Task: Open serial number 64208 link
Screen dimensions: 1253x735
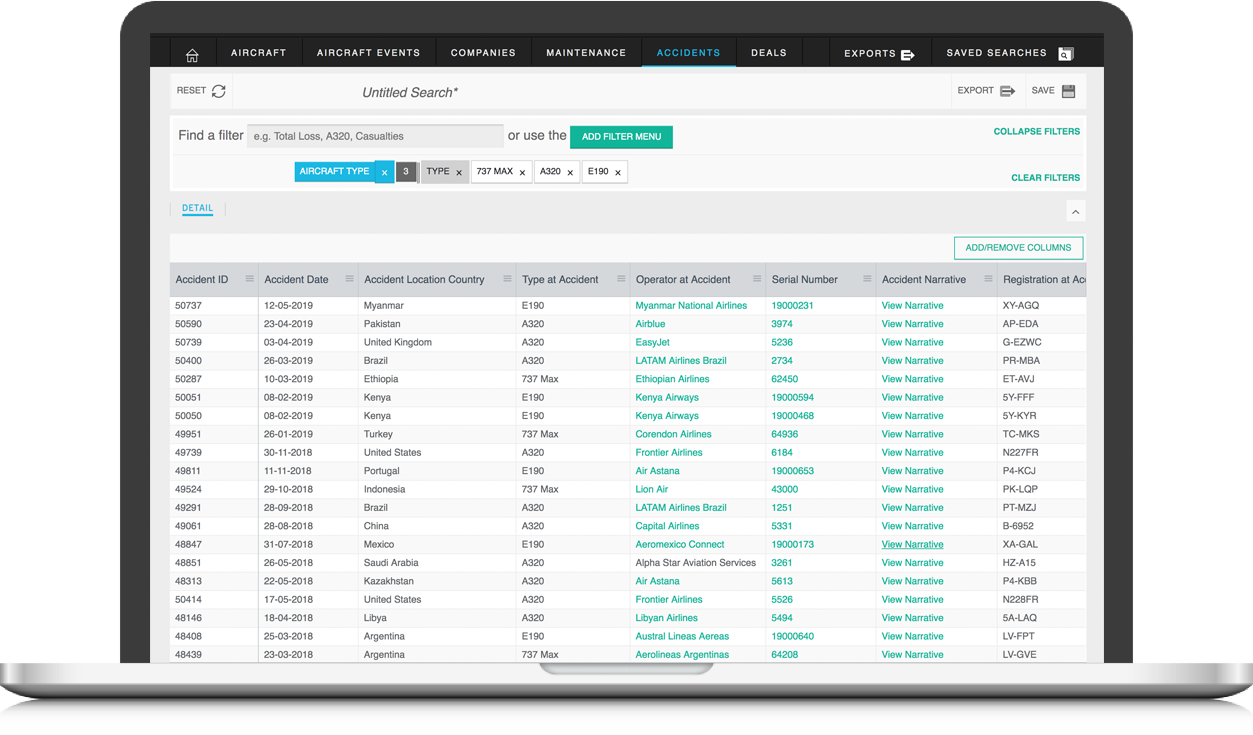Action: [x=785, y=655]
